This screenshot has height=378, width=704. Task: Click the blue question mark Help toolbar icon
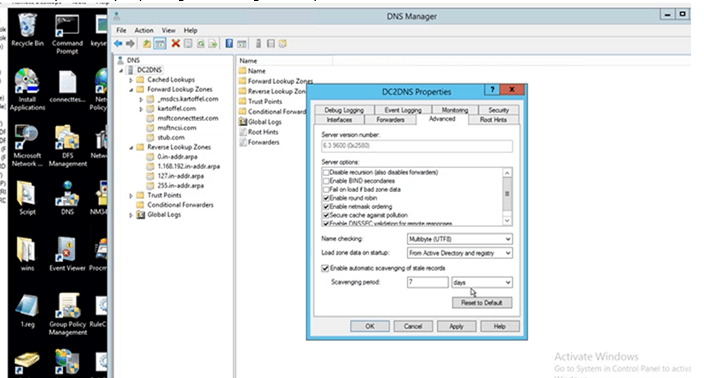click(229, 44)
